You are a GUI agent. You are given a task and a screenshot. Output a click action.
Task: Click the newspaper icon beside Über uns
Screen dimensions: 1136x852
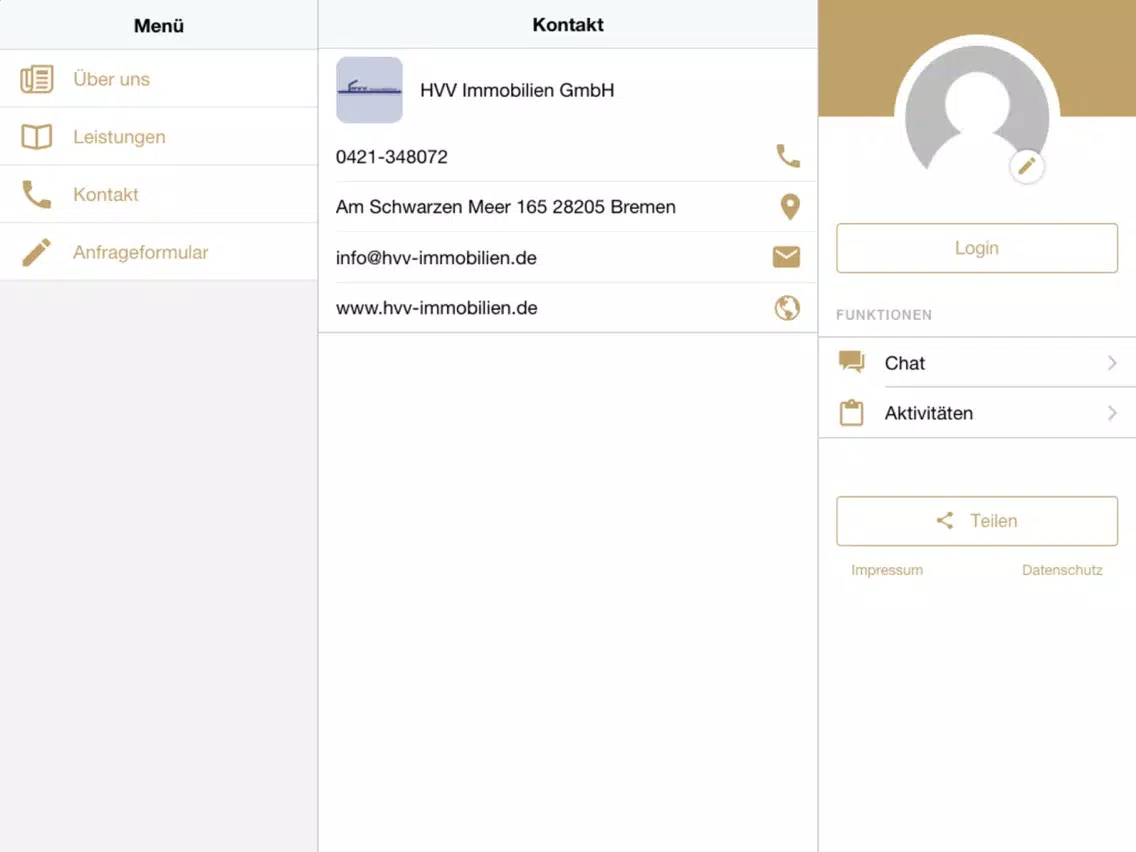[36, 79]
